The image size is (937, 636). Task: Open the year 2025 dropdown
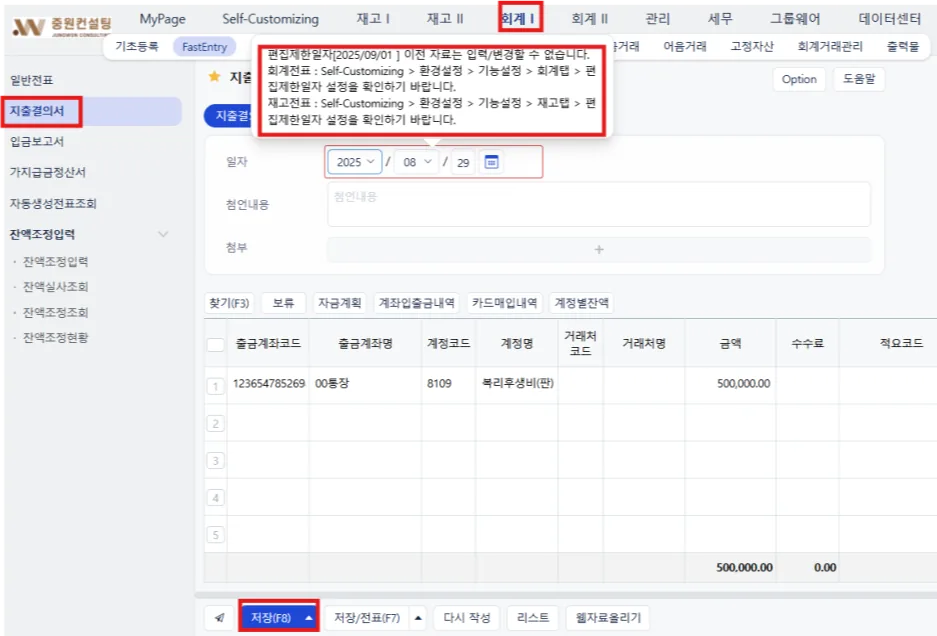pyautogui.click(x=355, y=162)
